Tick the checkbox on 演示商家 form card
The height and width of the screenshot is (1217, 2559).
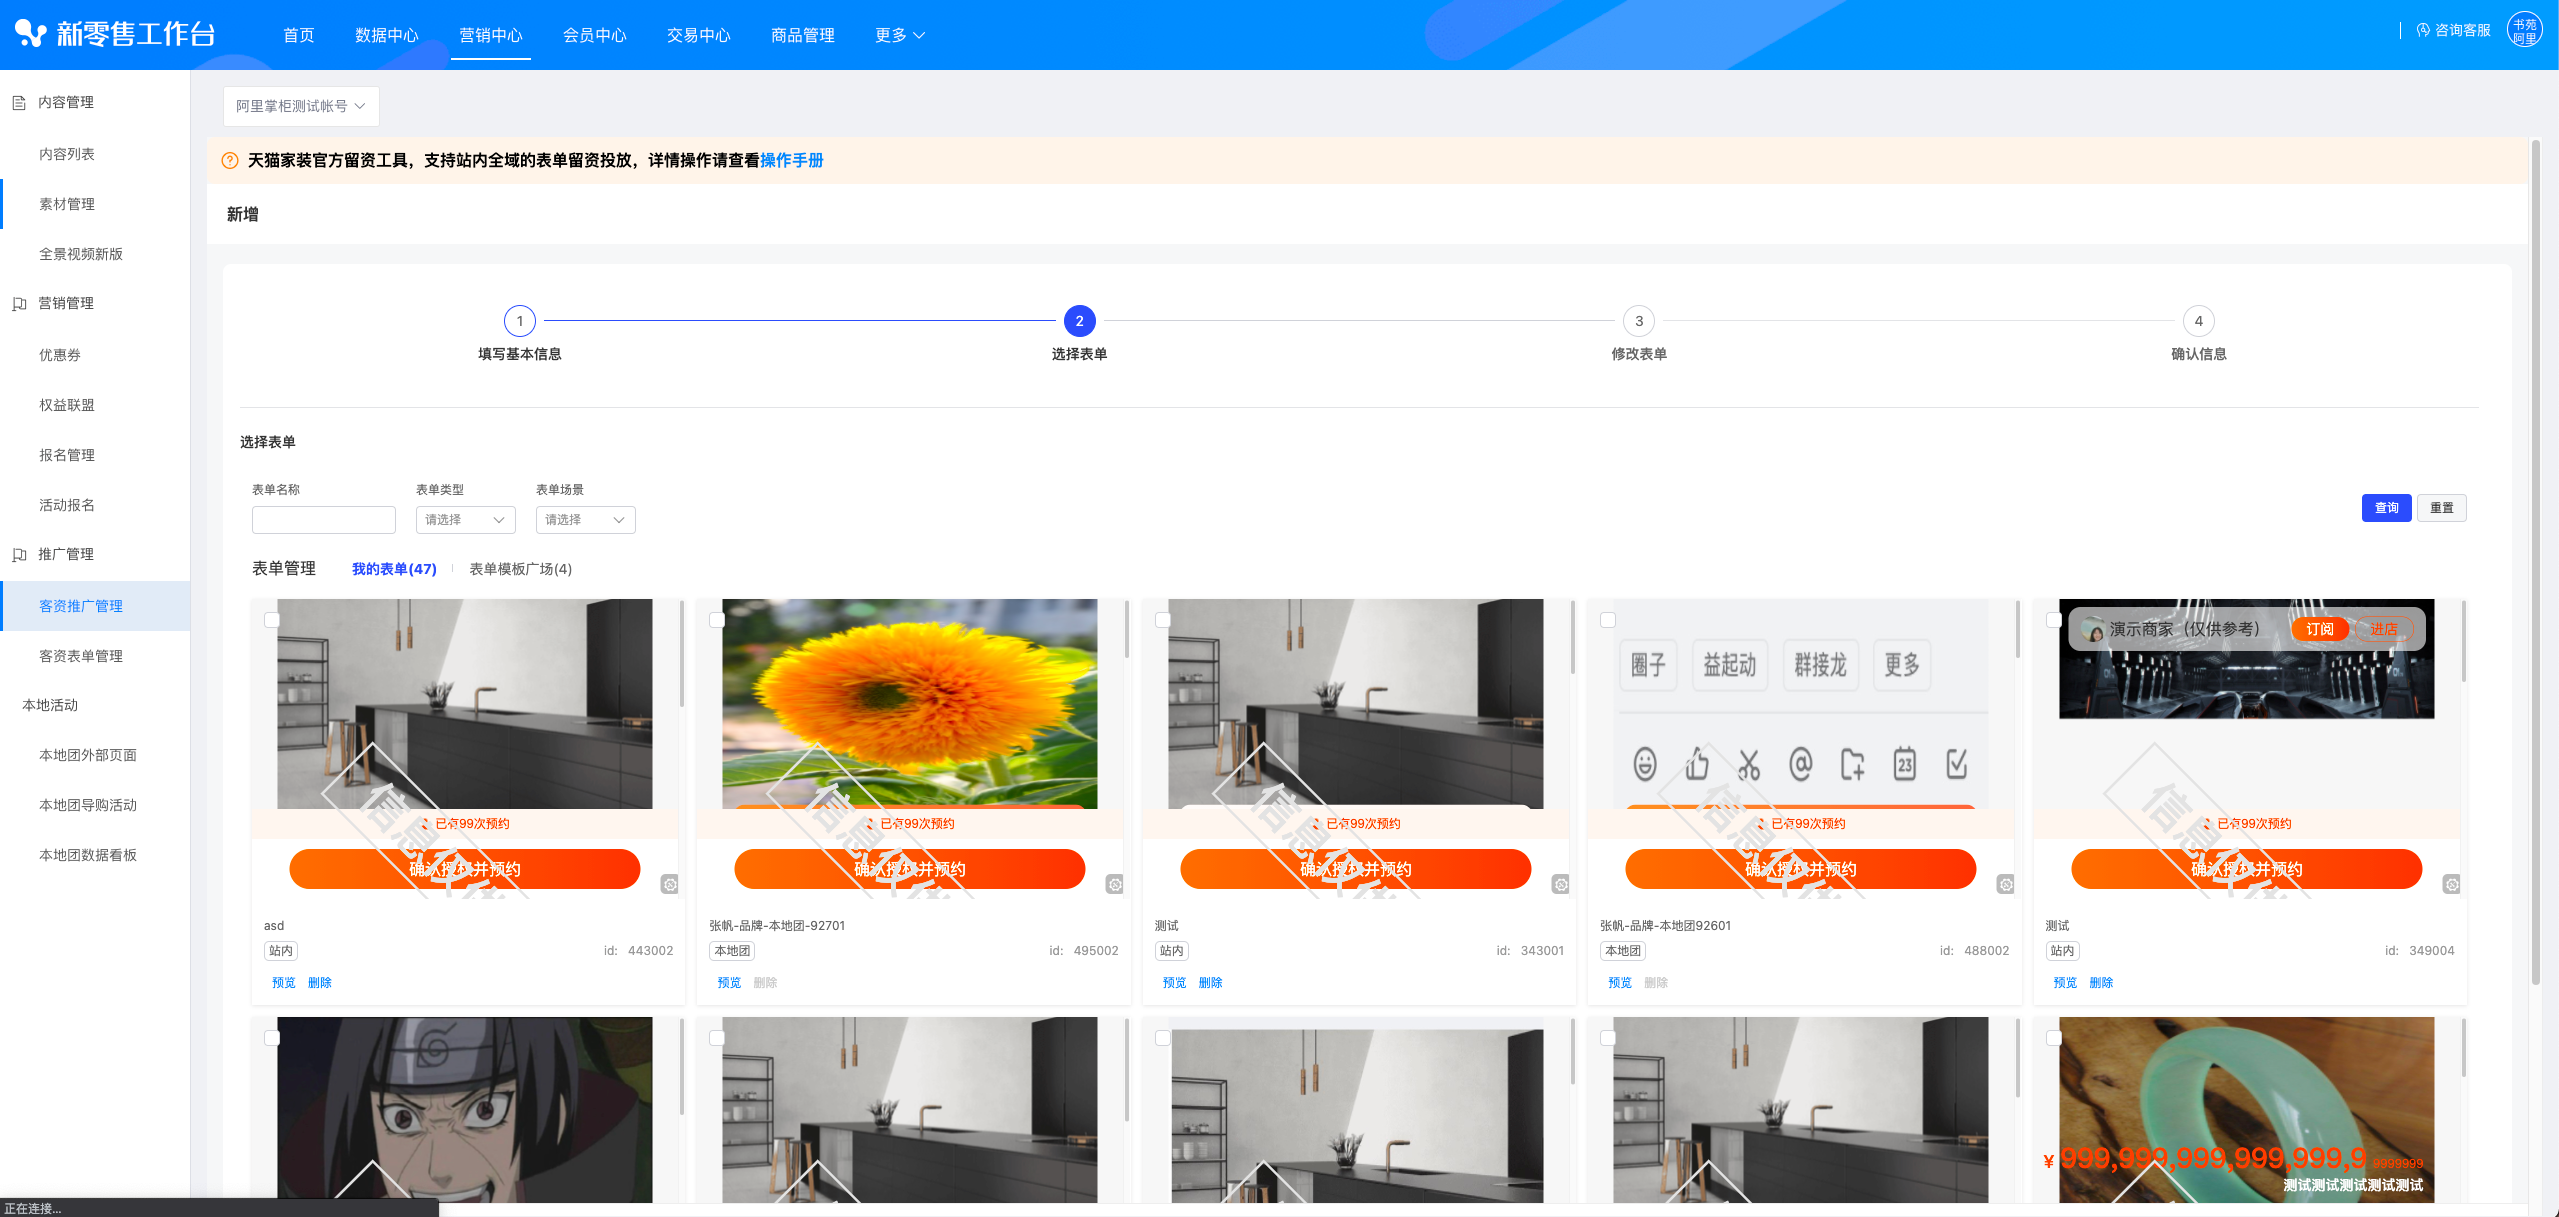tap(2053, 620)
